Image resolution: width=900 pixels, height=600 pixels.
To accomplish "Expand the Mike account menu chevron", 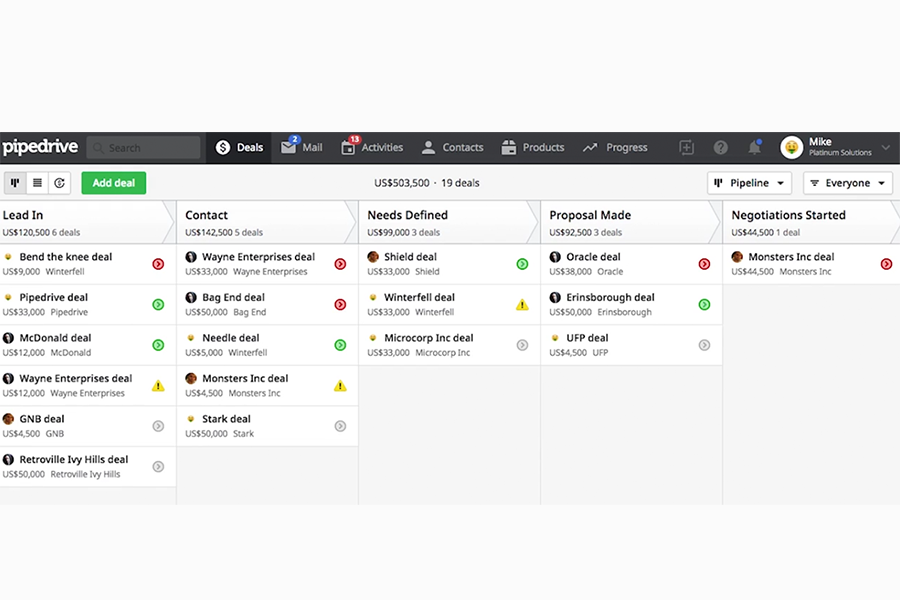I will (886, 148).
